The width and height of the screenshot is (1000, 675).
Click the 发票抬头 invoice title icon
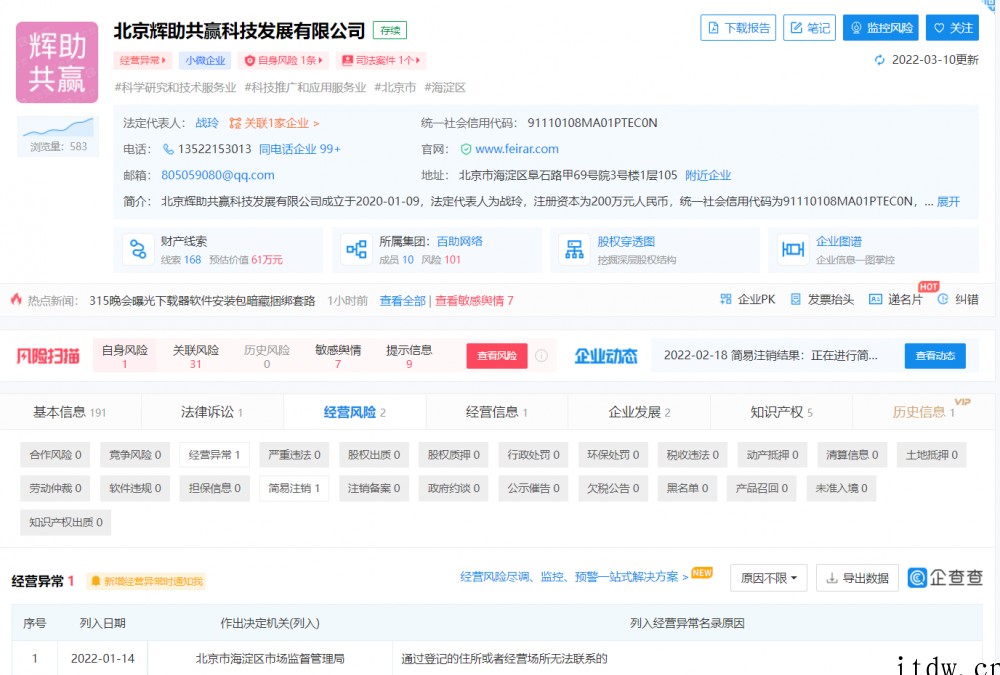(x=796, y=299)
